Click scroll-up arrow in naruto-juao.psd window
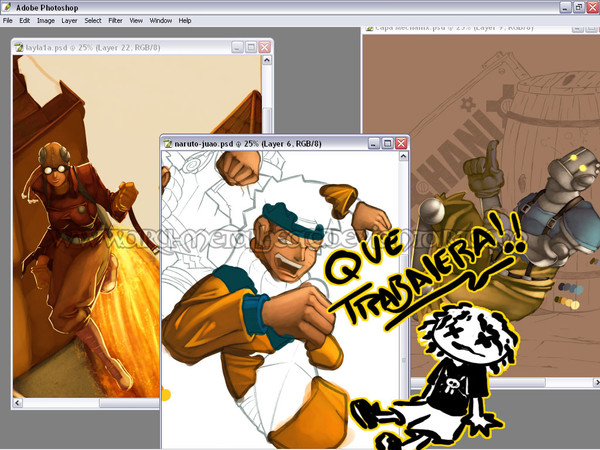This screenshot has width=600, height=450. (x=403, y=156)
